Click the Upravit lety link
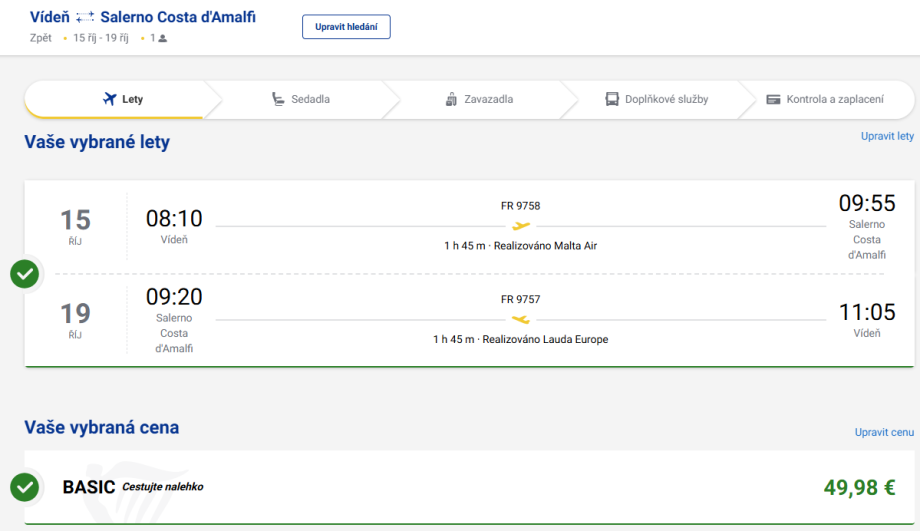The height and width of the screenshot is (531, 920). [887, 136]
